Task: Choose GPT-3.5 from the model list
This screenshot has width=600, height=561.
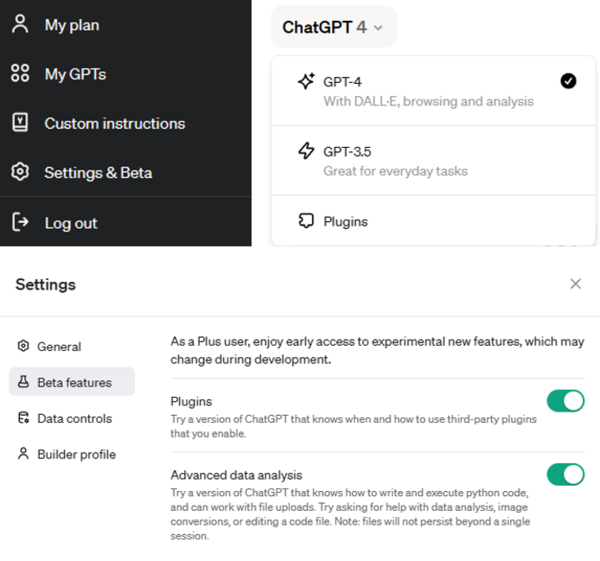Action: point(395,160)
